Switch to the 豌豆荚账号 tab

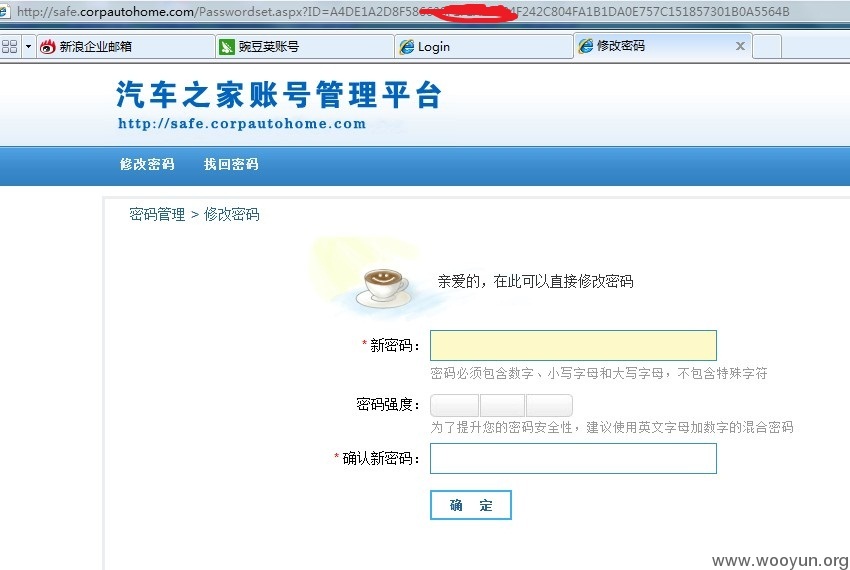coord(305,47)
